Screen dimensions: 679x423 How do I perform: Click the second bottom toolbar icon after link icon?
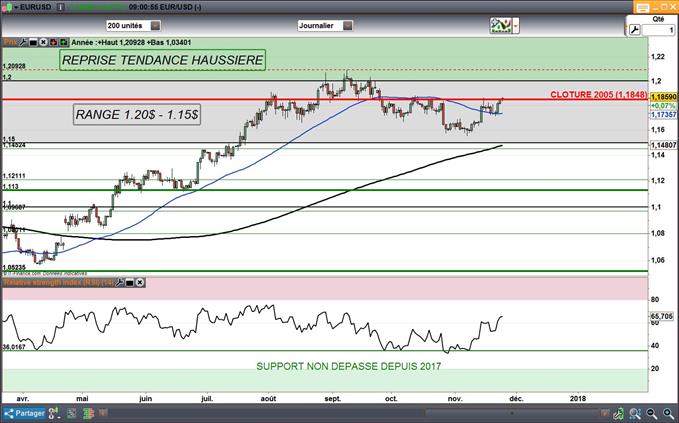(x=71, y=413)
